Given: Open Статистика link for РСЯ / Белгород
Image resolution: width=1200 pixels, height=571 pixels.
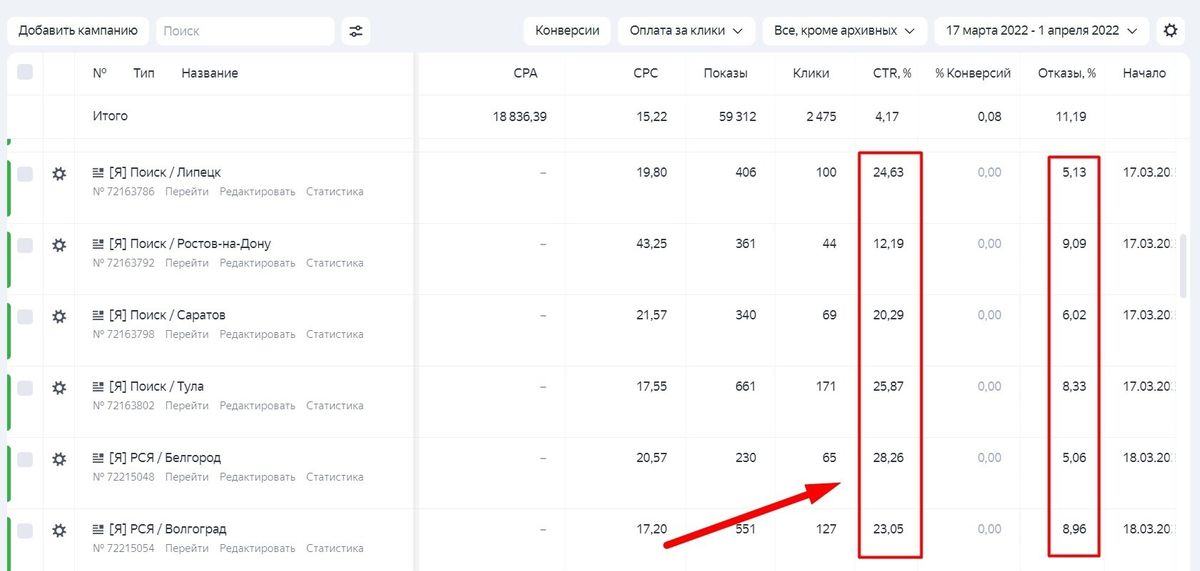Looking at the screenshot, I should (335, 477).
